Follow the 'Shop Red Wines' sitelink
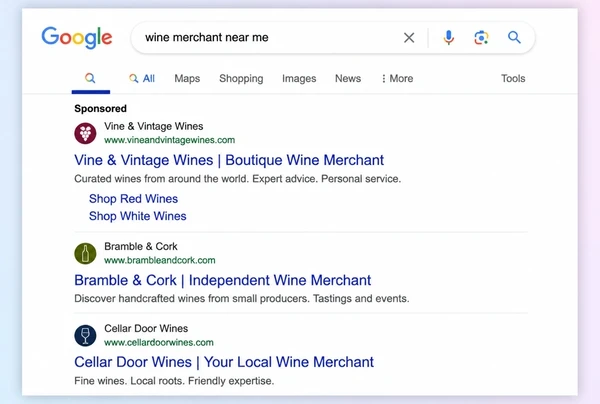 tap(134, 199)
